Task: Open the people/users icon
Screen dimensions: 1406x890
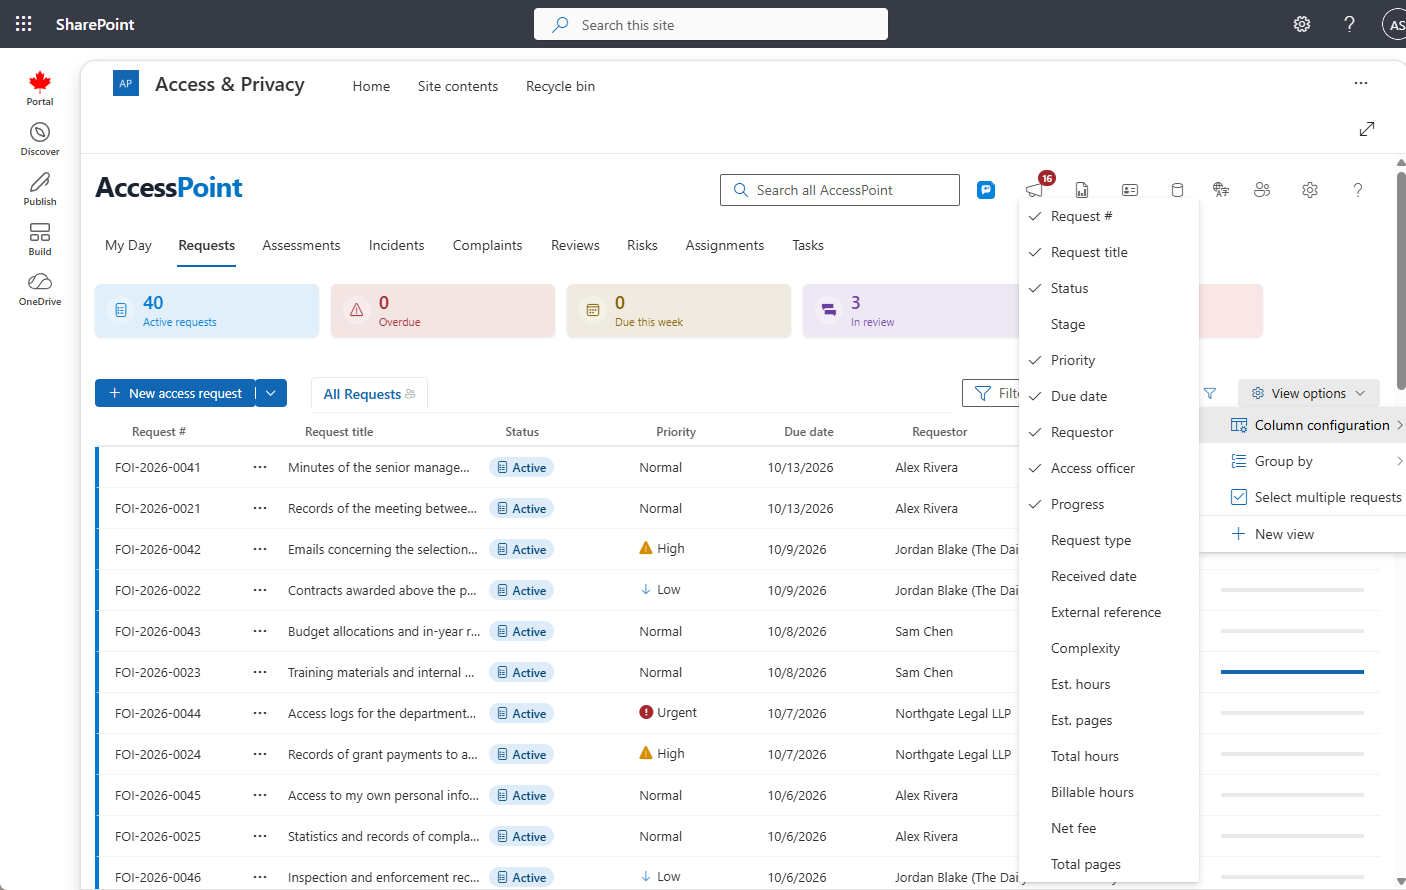Action: (x=1262, y=190)
